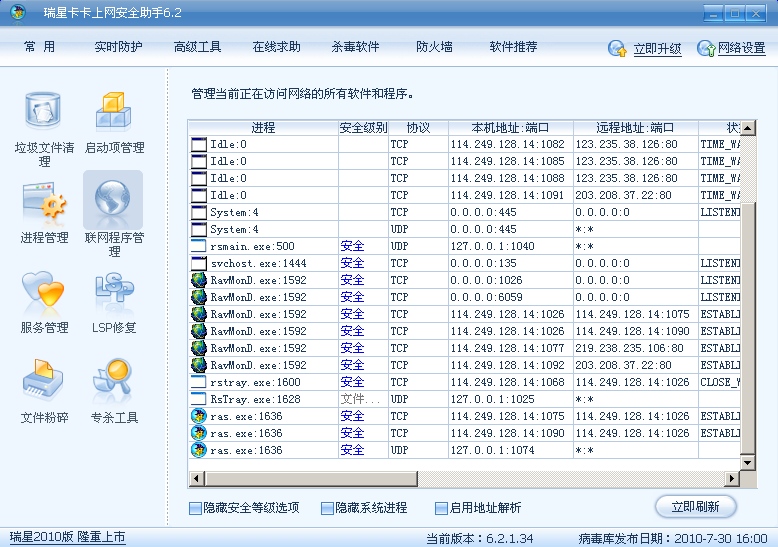The image size is (778, 547).
Task: Sort by 安全级别 column header
Action: (363, 128)
